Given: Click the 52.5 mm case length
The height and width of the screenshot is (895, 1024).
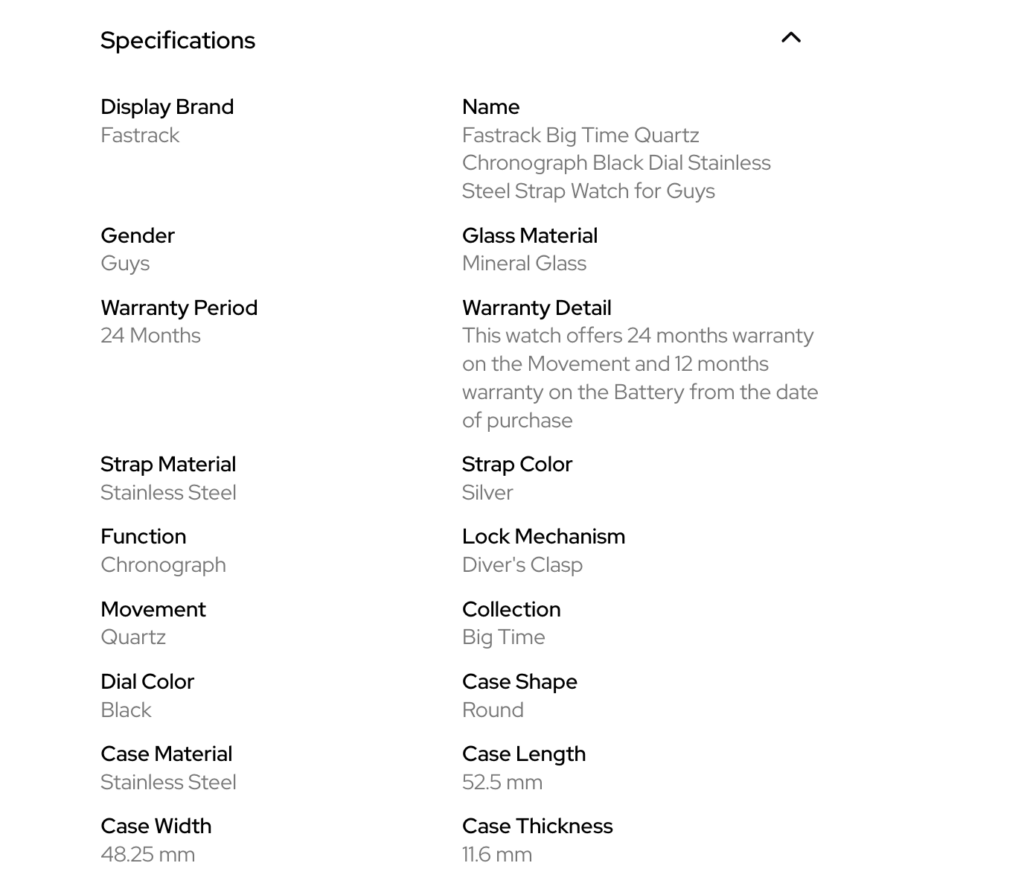Looking at the screenshot, I should [502, 782].
